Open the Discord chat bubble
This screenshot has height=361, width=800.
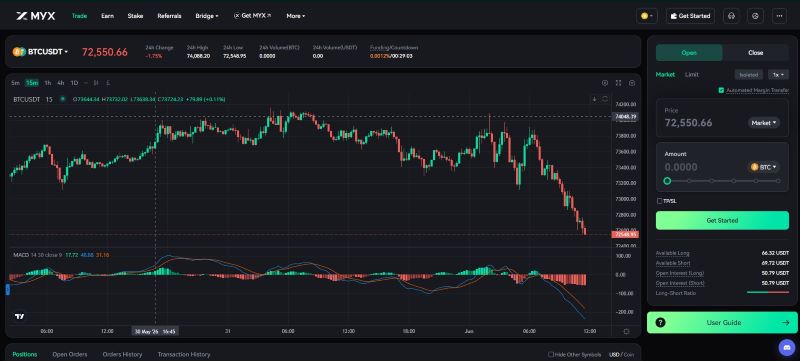[x=787, y=347]
